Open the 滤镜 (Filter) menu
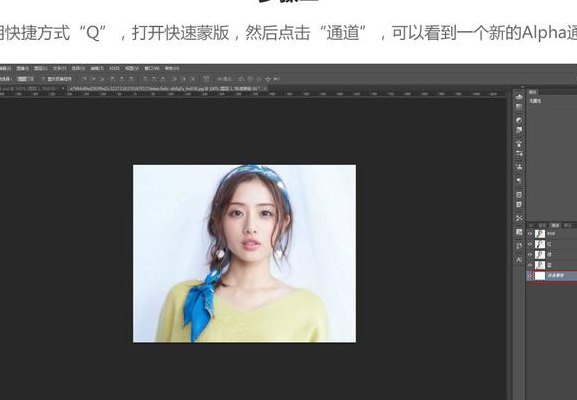Image resolution: width=577 pixels, height=400 pixels. [97, 68]
